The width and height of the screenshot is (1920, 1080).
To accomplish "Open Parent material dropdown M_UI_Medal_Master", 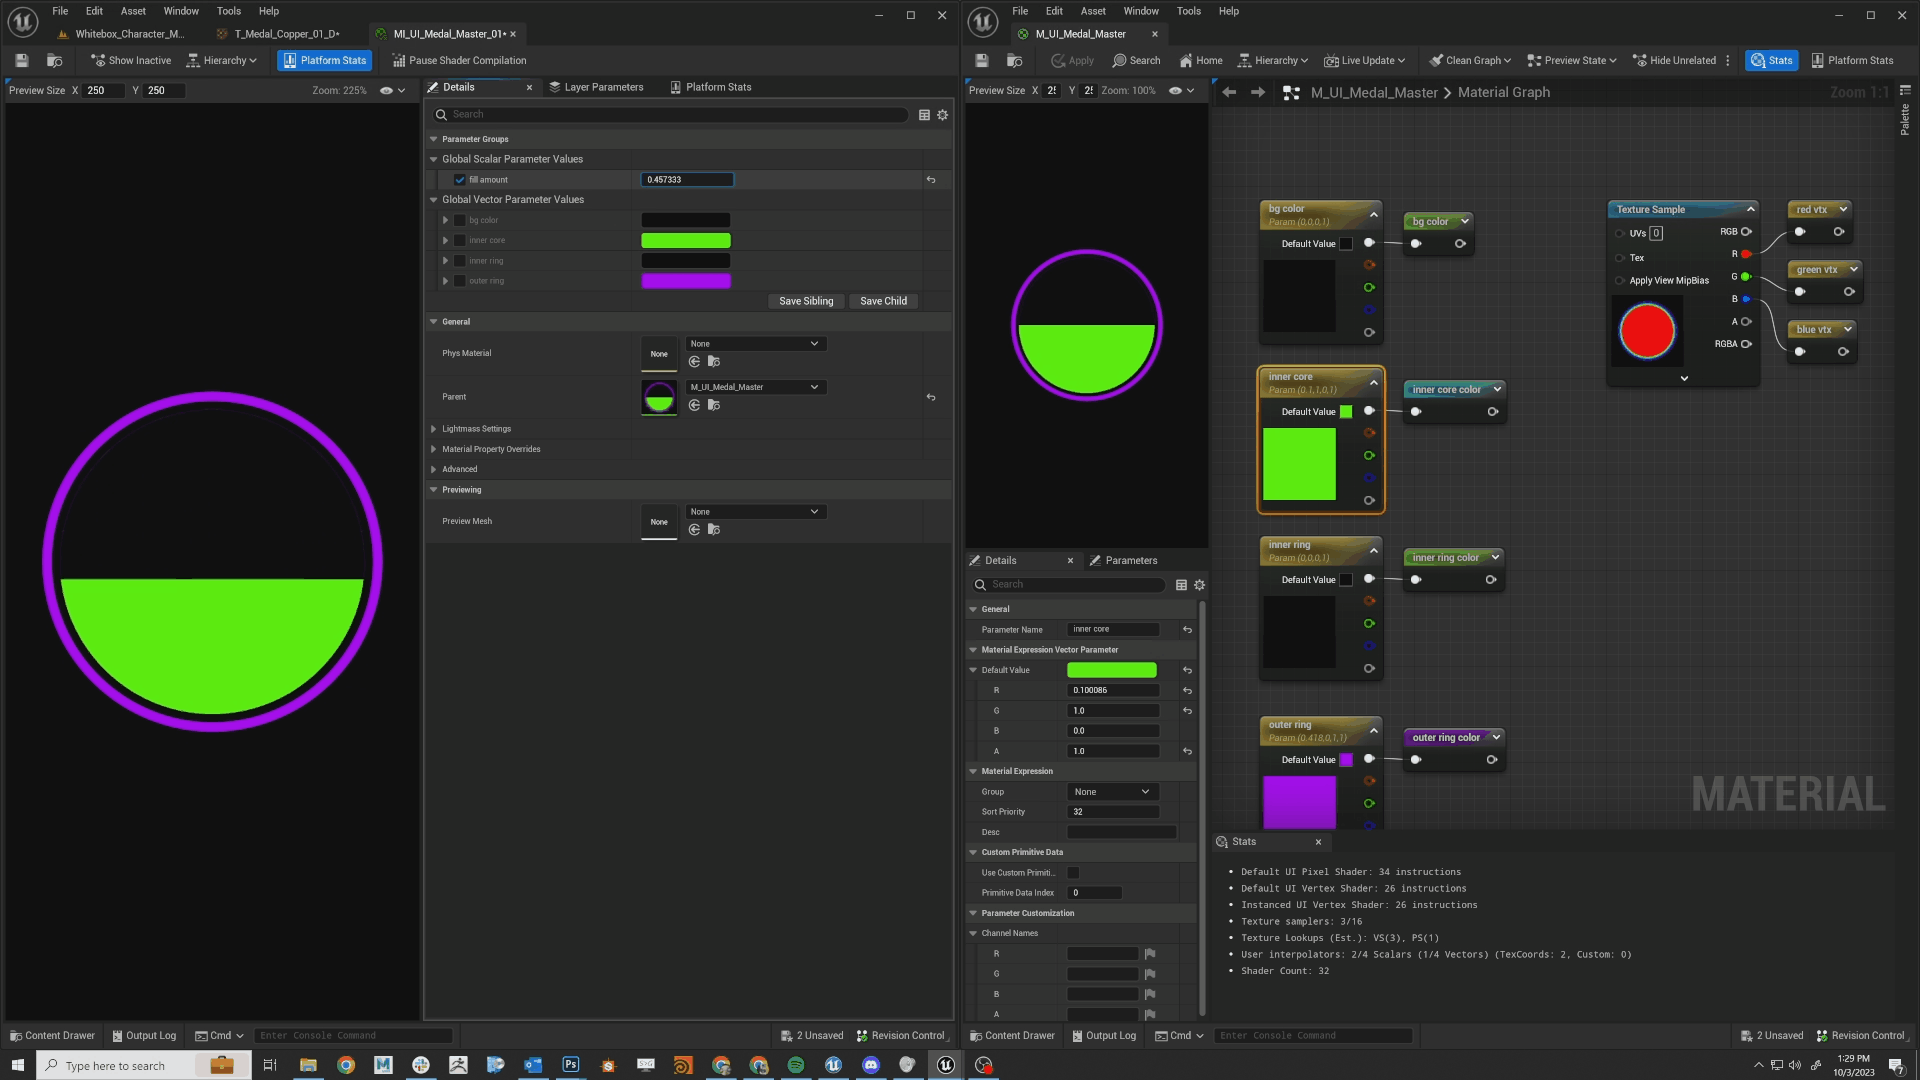I will [755, 387].
